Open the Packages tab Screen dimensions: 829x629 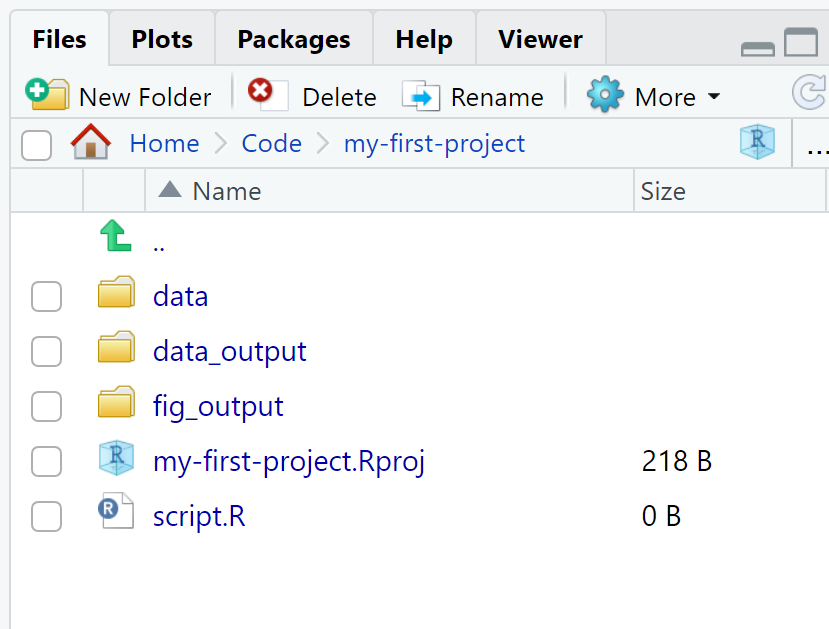[293, 39]
